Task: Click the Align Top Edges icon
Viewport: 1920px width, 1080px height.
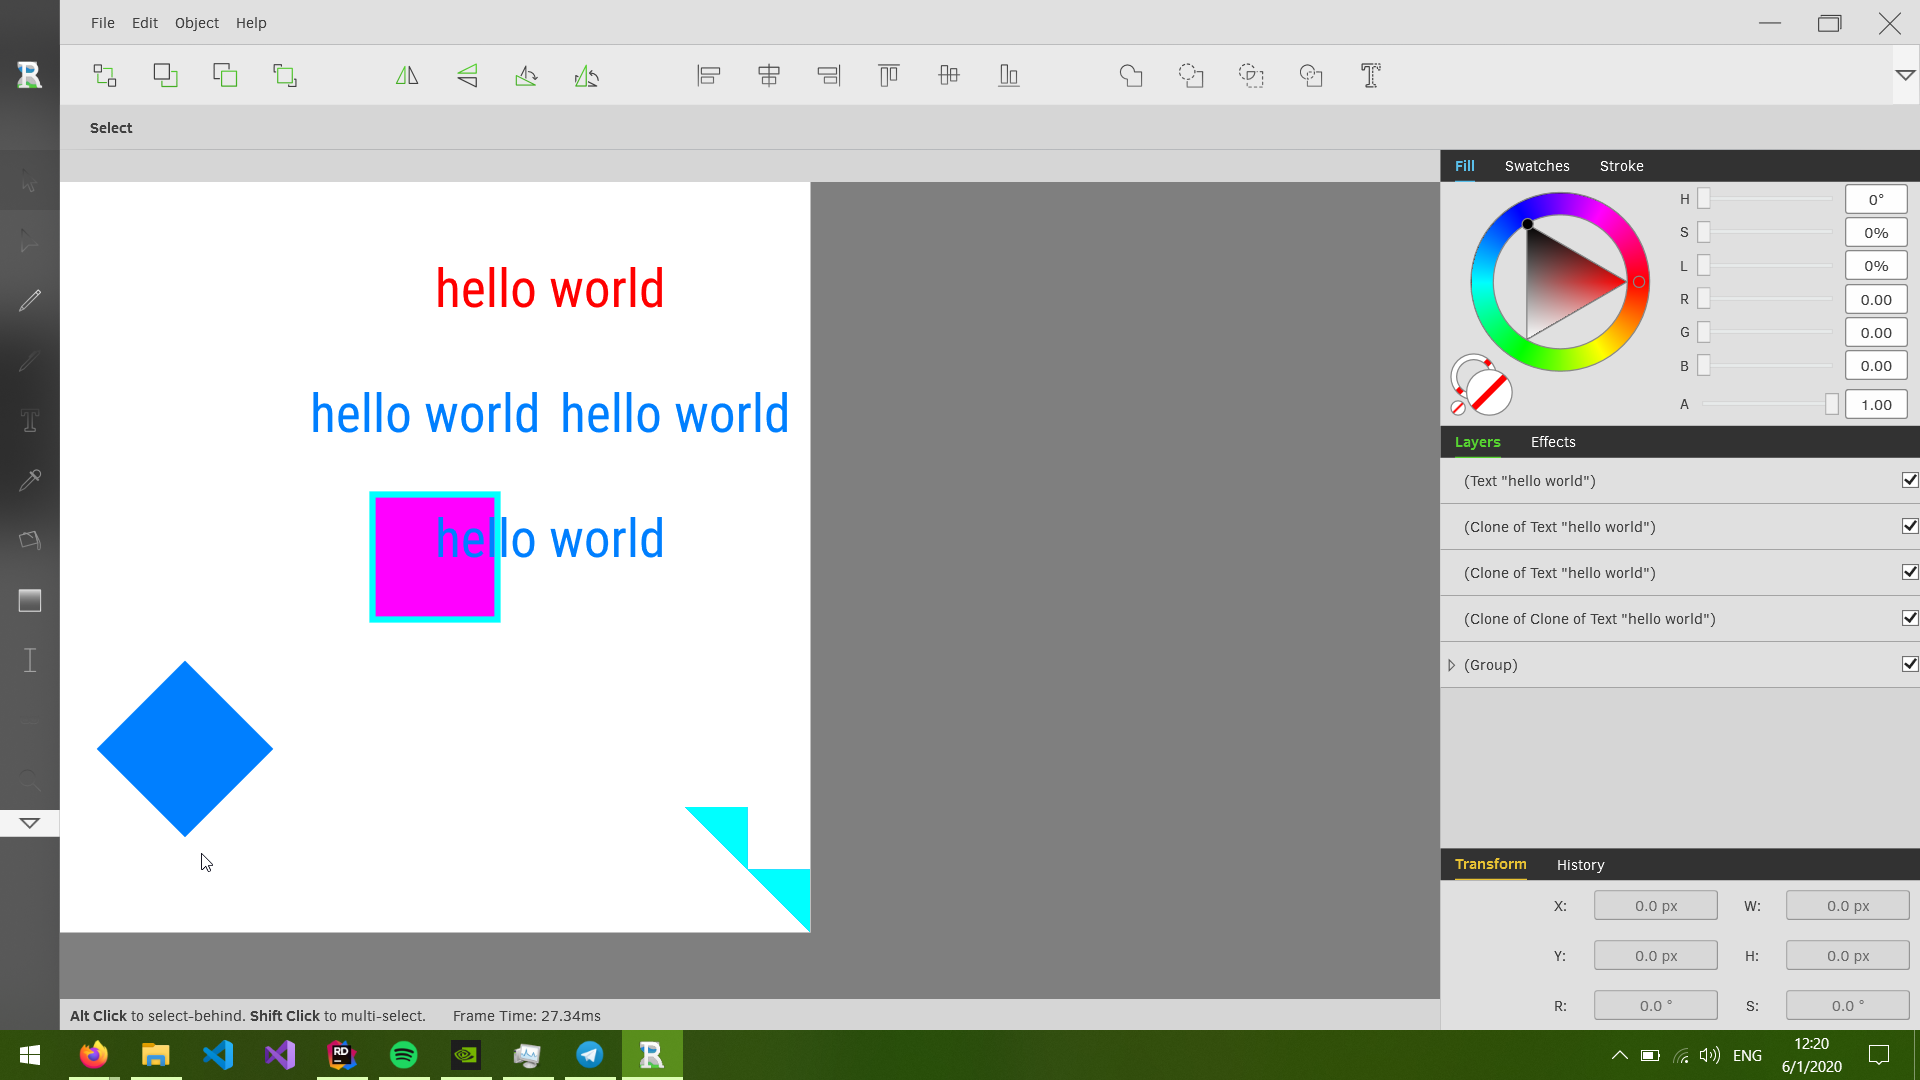Action: pos(888,75)
